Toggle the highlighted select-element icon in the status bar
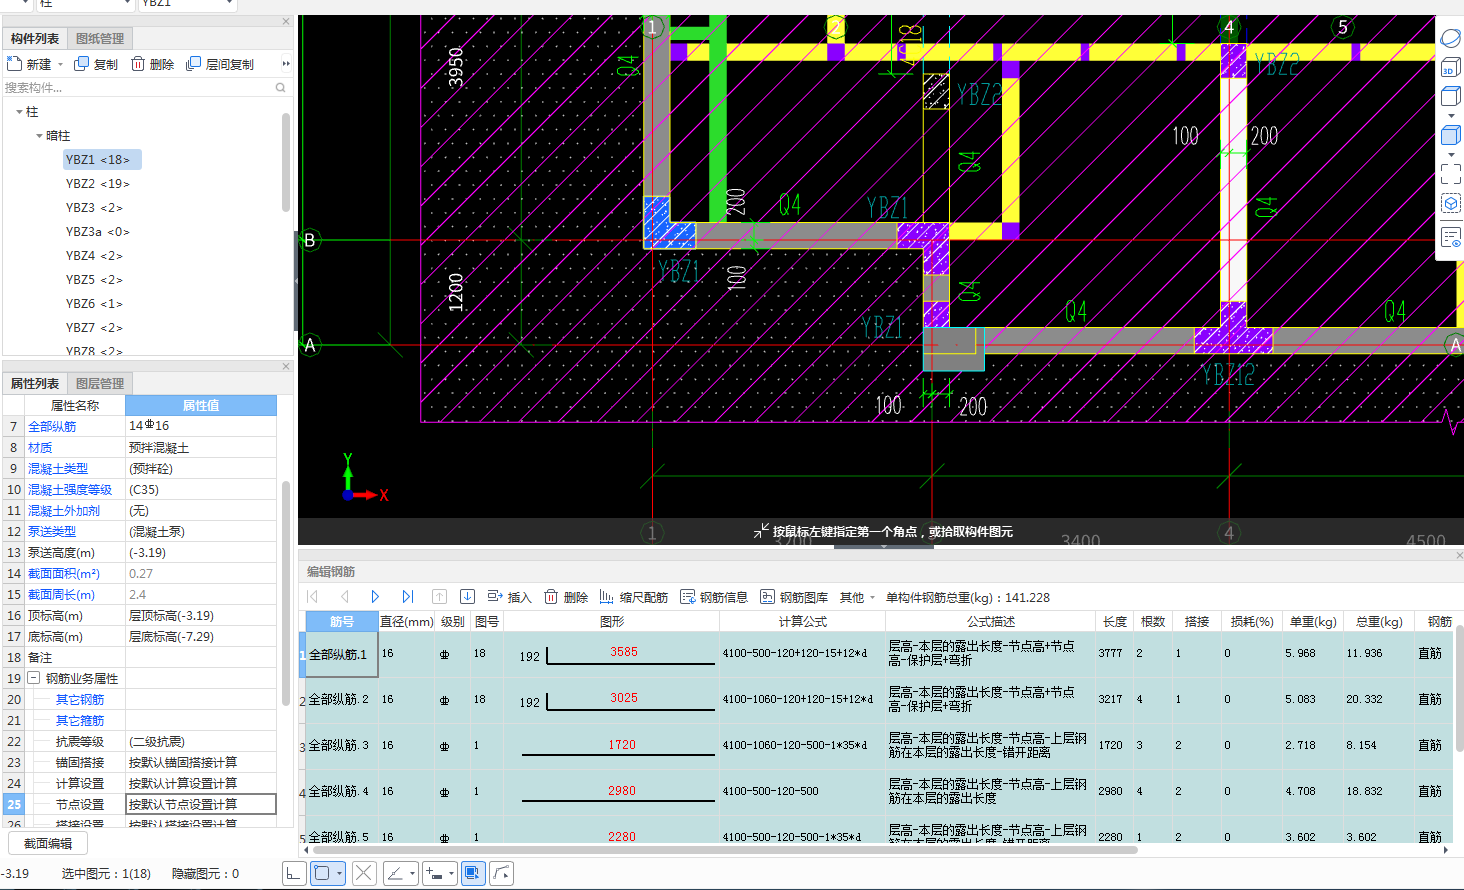The height and width of the screenshot is (890, 1464). [473, 873]
